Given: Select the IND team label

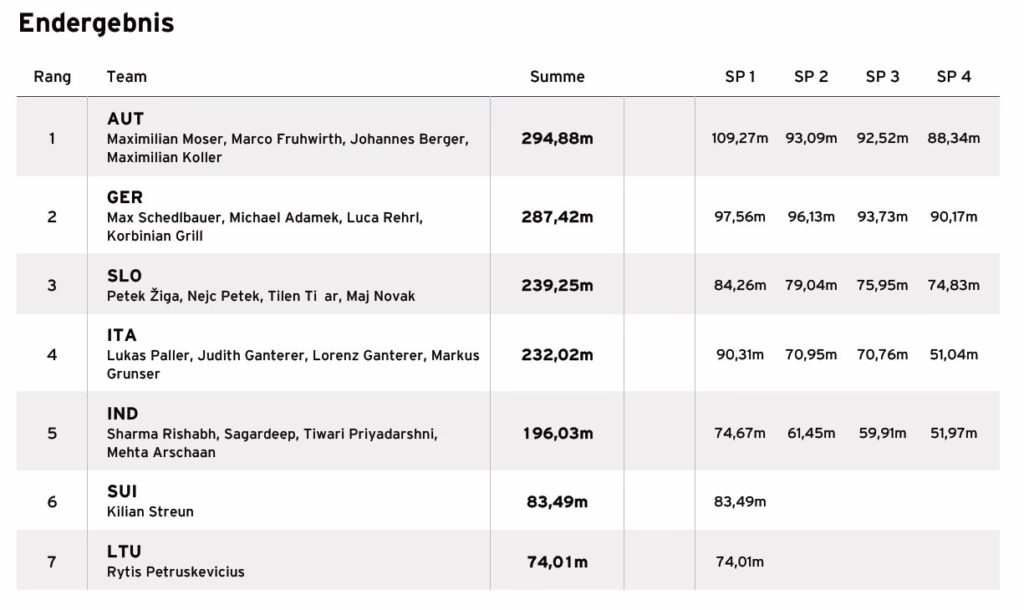Looking at the screenshot, I should (x=123, y=413).
